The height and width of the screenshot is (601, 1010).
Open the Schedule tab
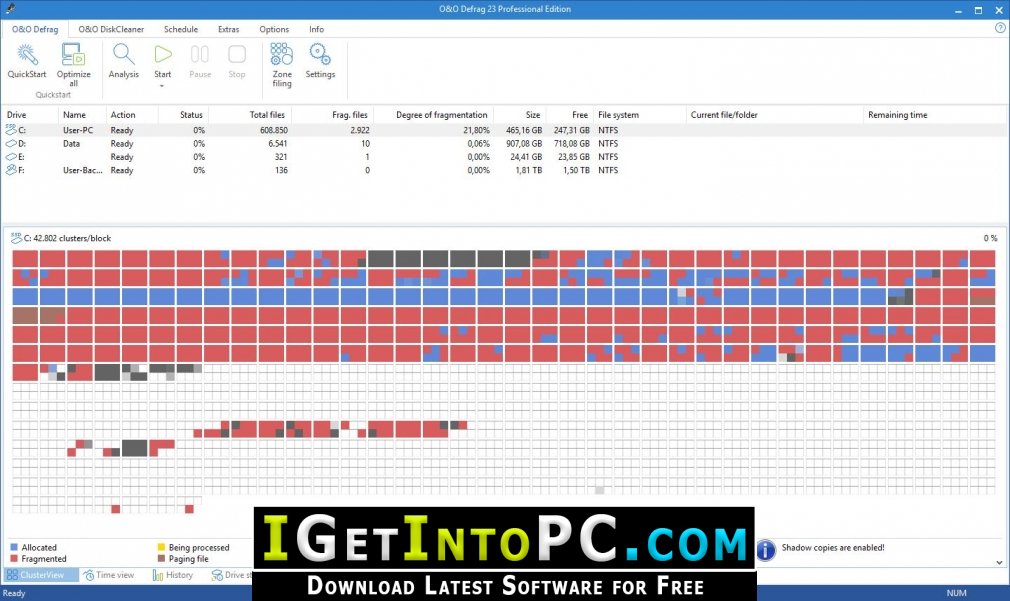(181, 29)
